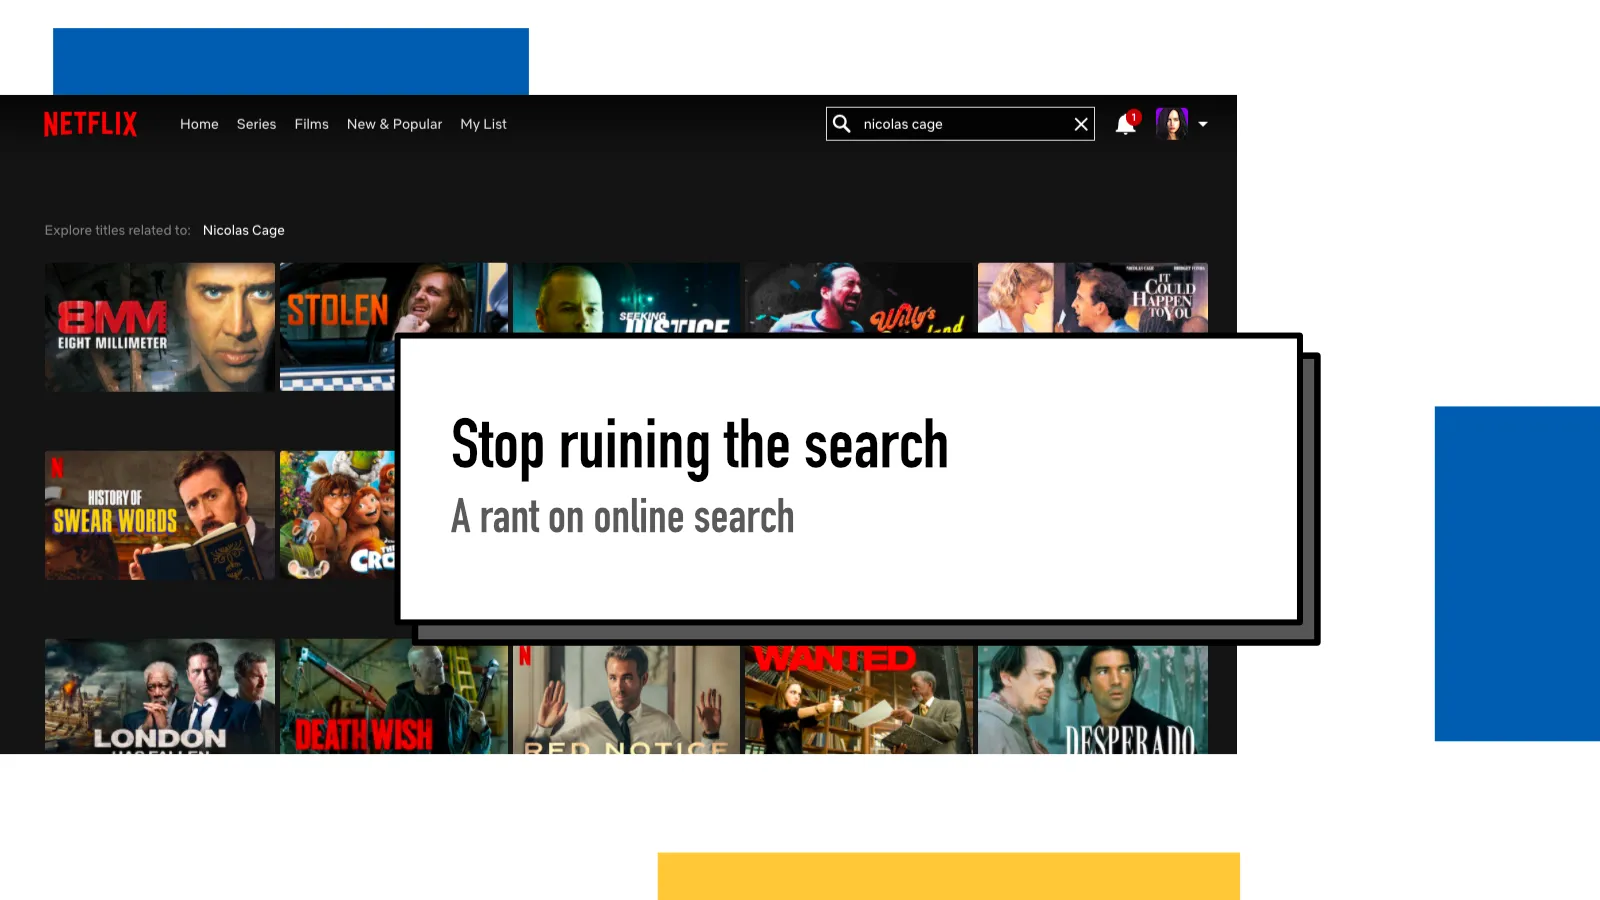Open the Series menu item
Viewport: 1600px width, 900px height.
(256, 124)
